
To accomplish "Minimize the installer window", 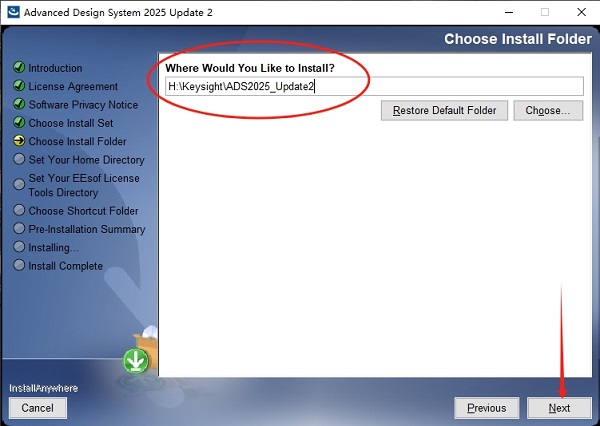I will (x=509, y=12).
